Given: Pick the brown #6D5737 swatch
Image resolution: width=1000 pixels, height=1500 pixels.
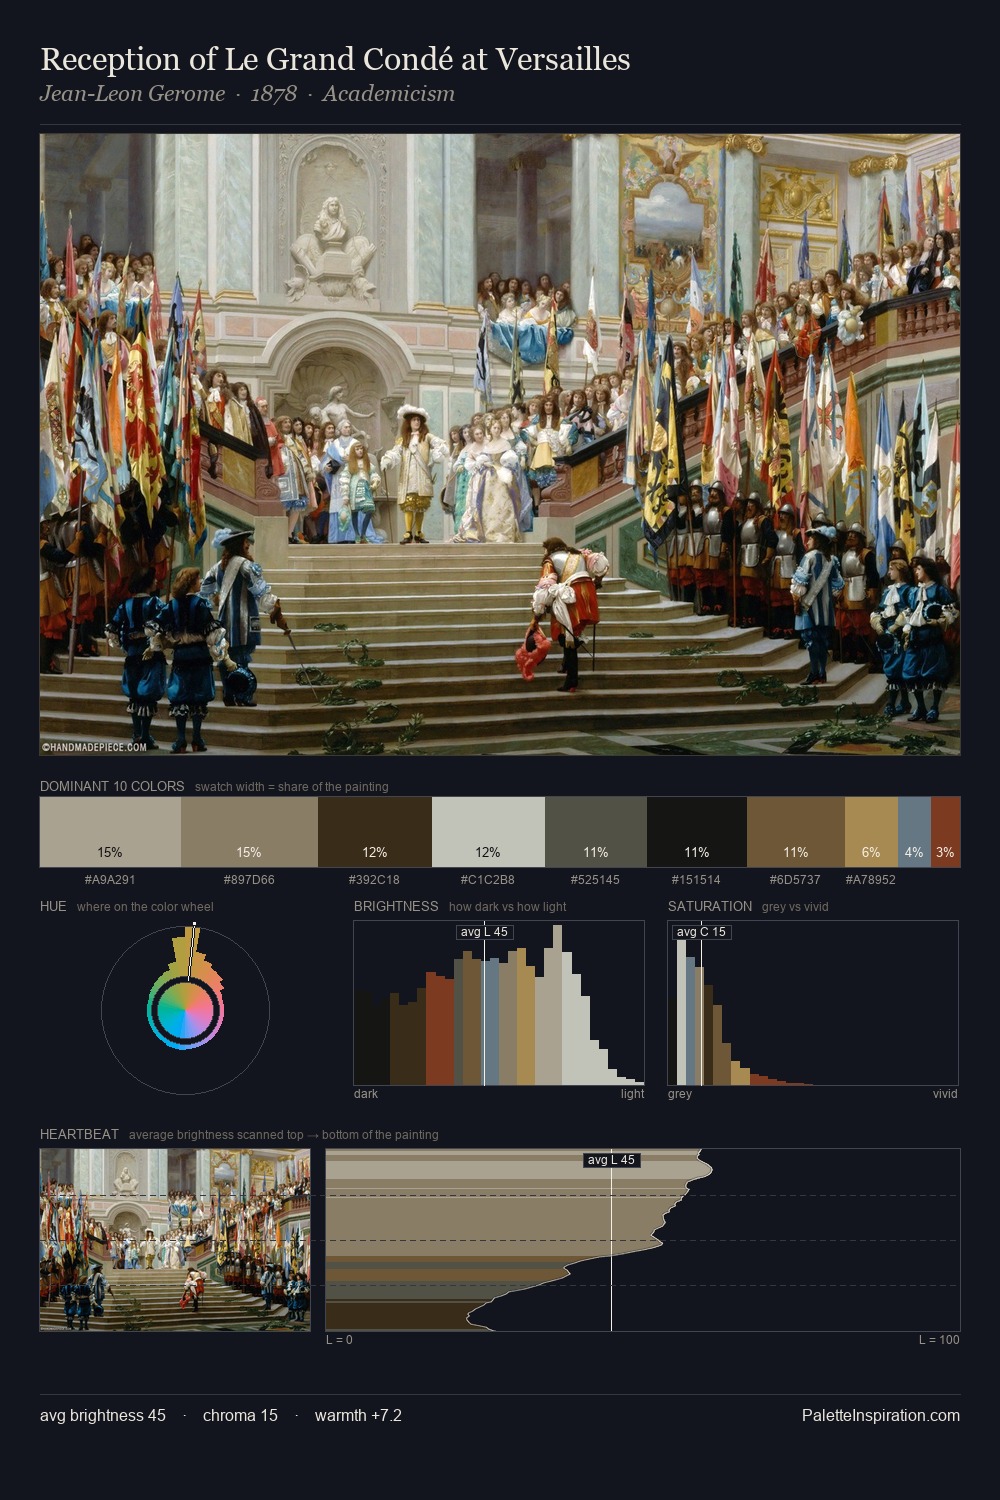Looking at the screenshot, I should tap(796, 832).
